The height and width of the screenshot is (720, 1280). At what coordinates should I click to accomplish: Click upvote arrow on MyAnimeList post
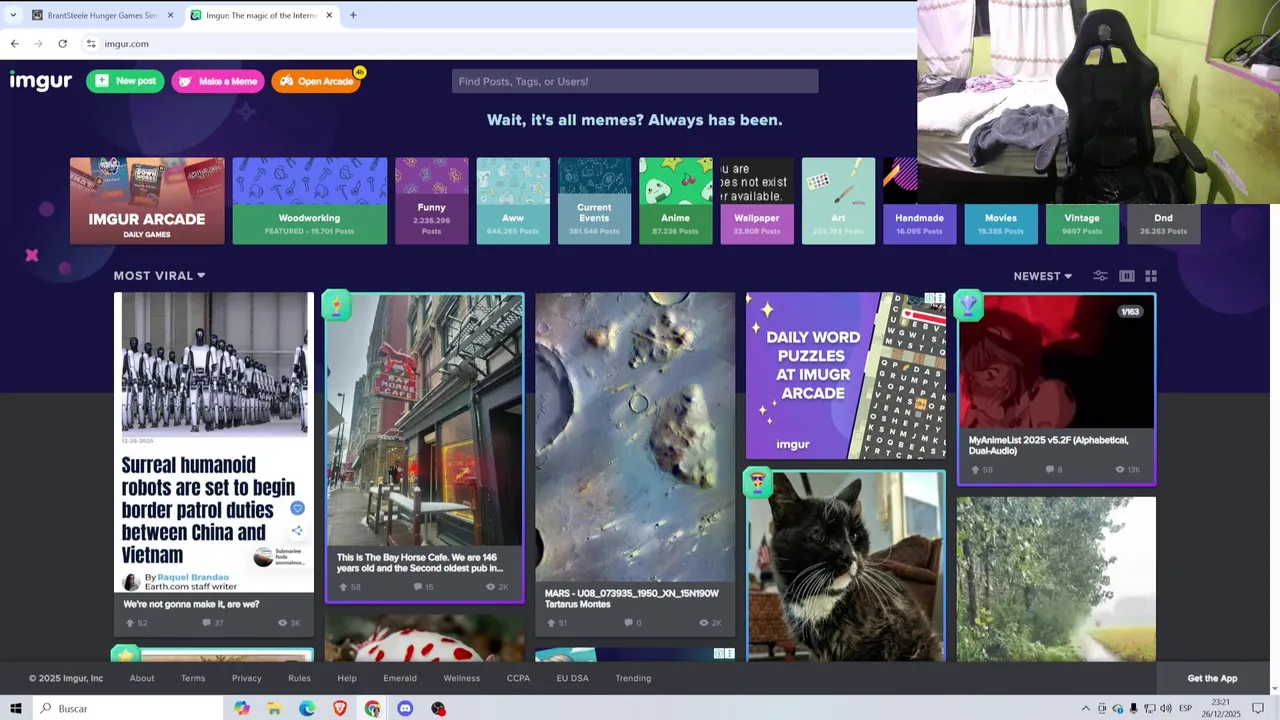pyautogui.click(x=974, y=469)
